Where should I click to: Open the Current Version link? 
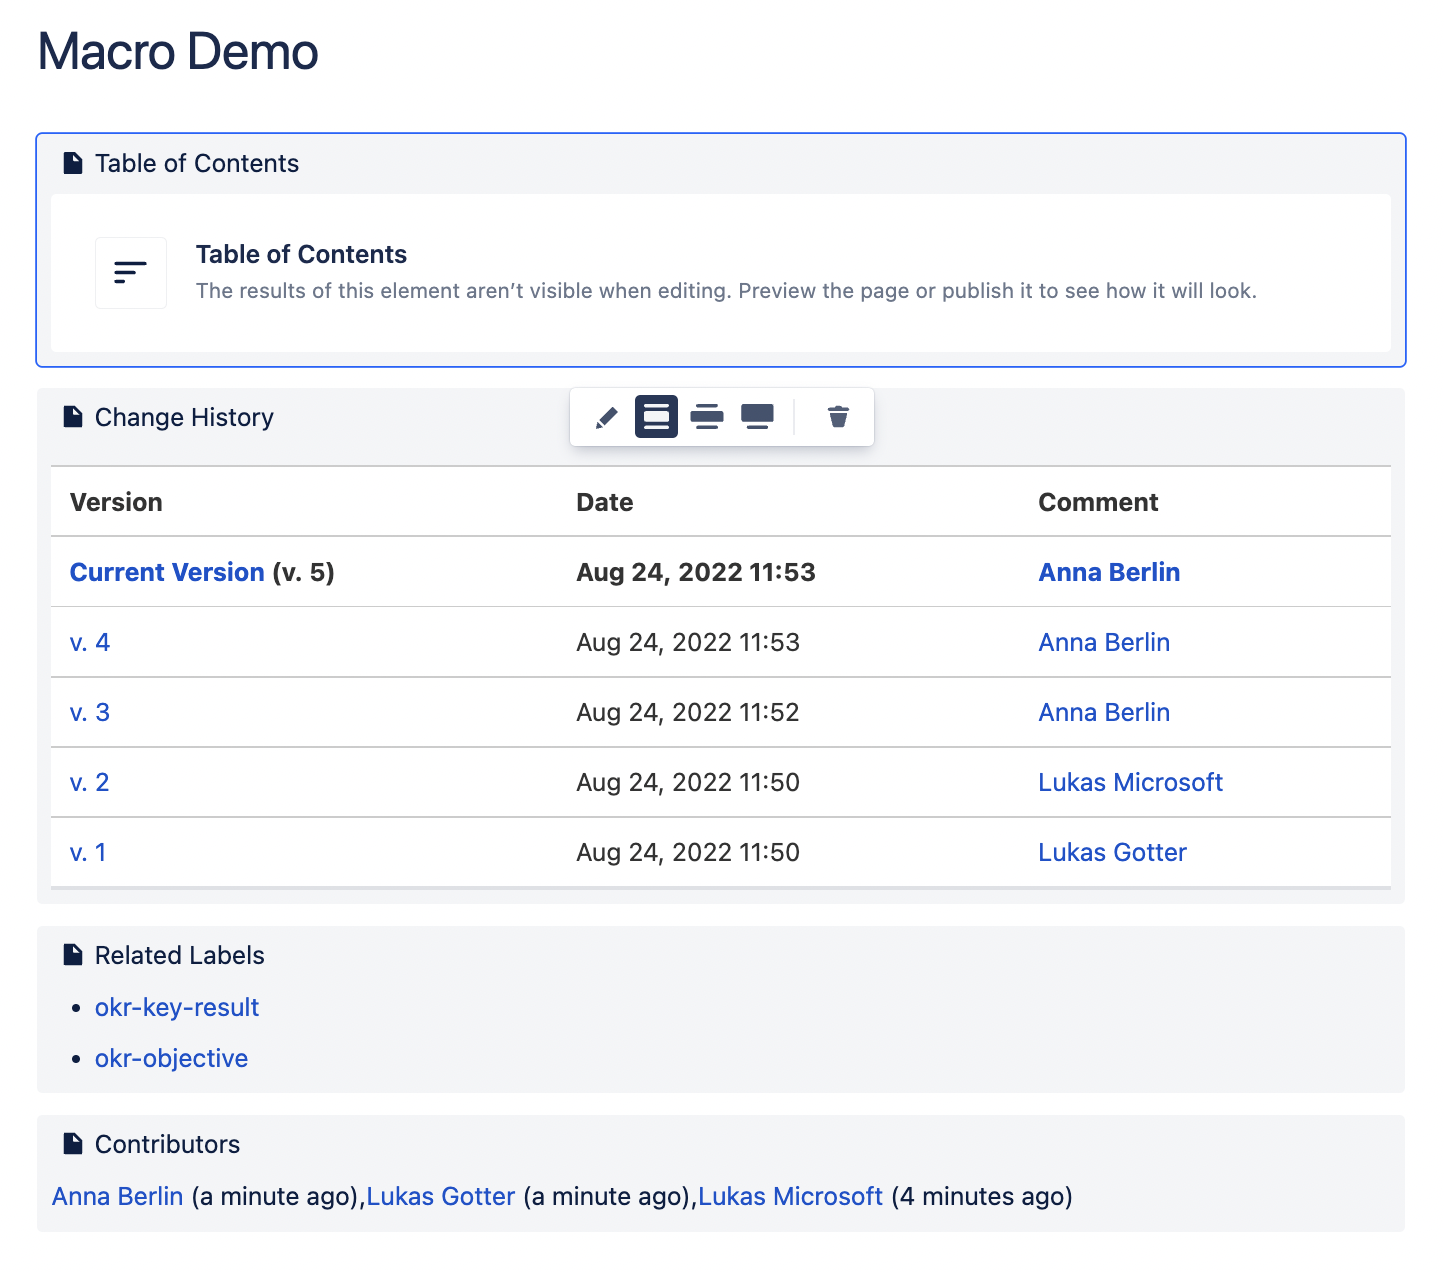click(x=167, y=572)
